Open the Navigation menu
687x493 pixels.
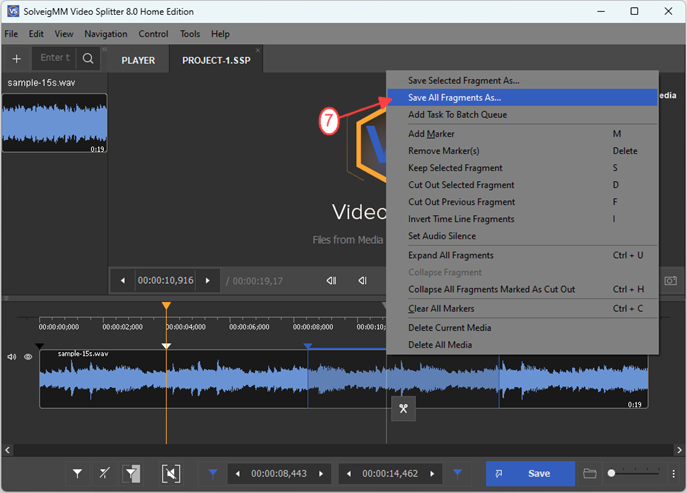pos(106,34)
